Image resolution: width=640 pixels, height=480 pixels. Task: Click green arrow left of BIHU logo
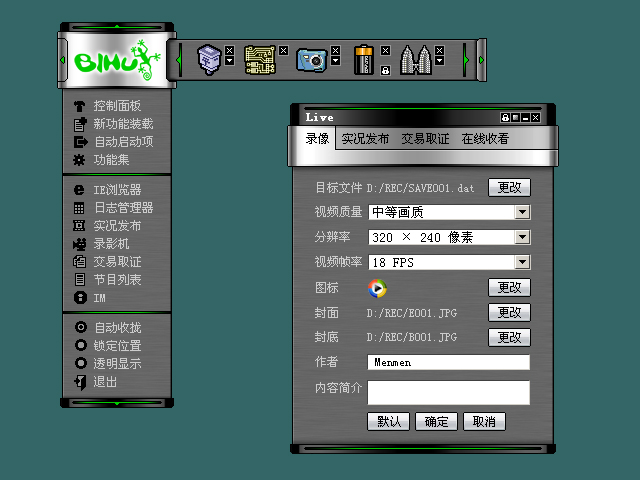click(62, 60)
